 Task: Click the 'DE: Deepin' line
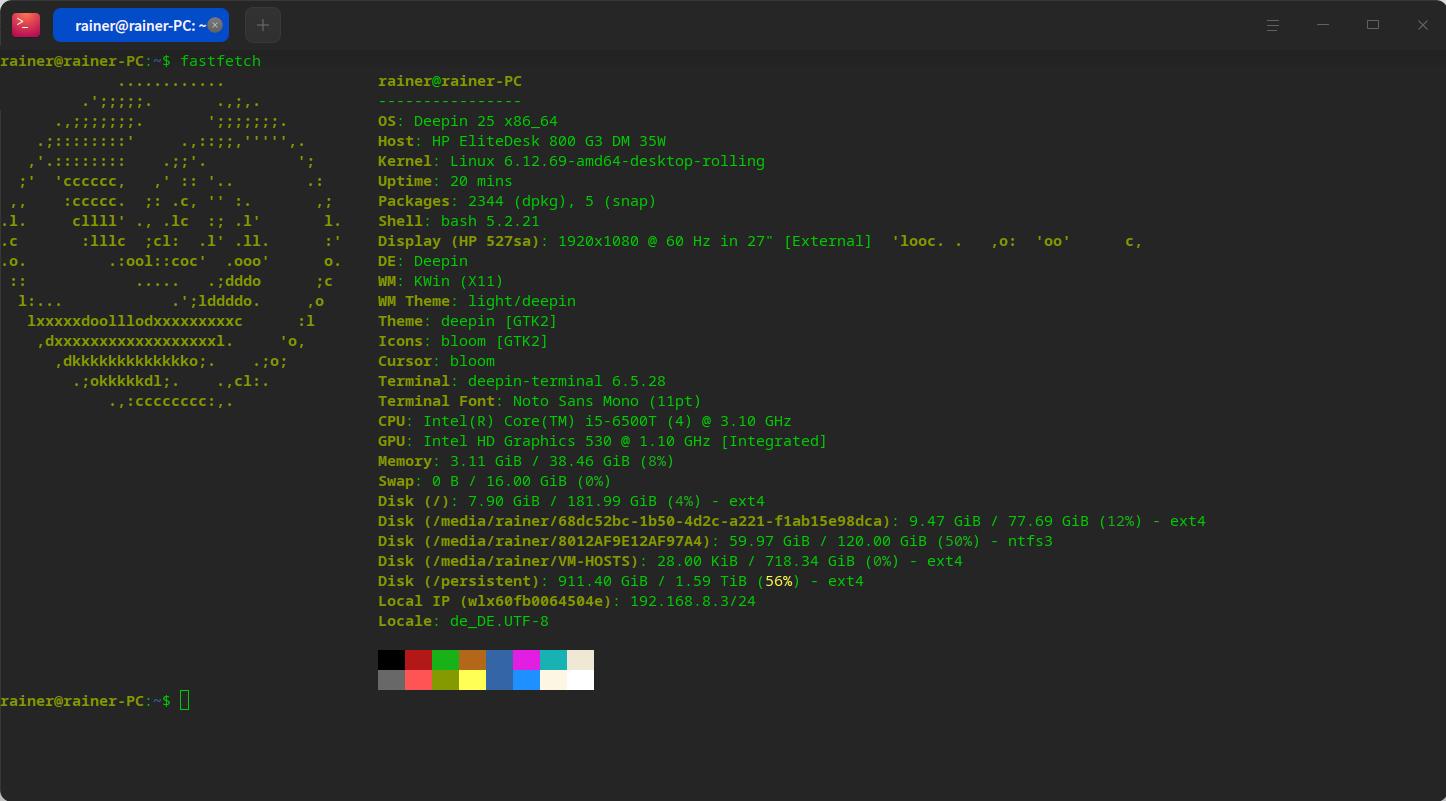[x=423, y=261]
